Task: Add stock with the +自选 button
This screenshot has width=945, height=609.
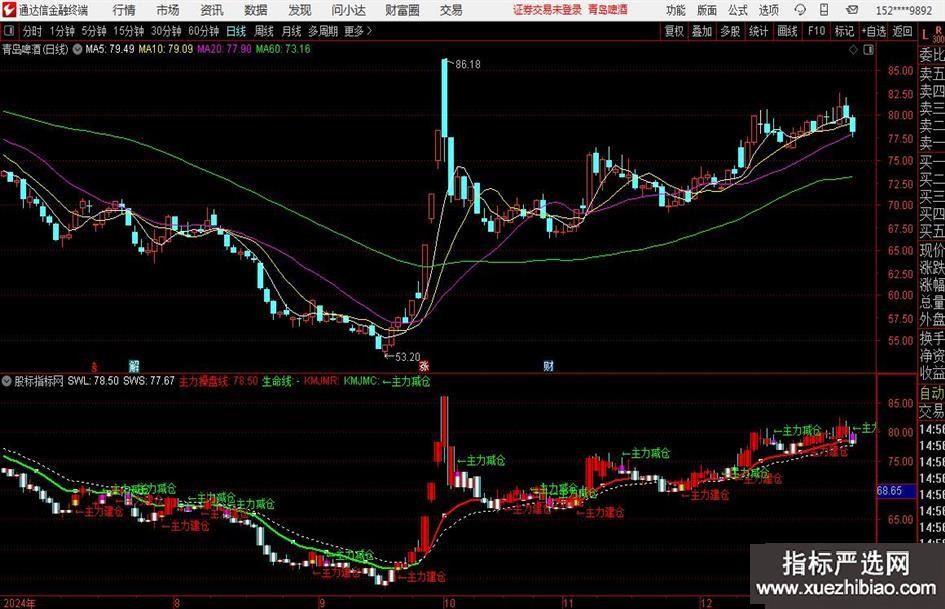Action: [x=874, y=31]
